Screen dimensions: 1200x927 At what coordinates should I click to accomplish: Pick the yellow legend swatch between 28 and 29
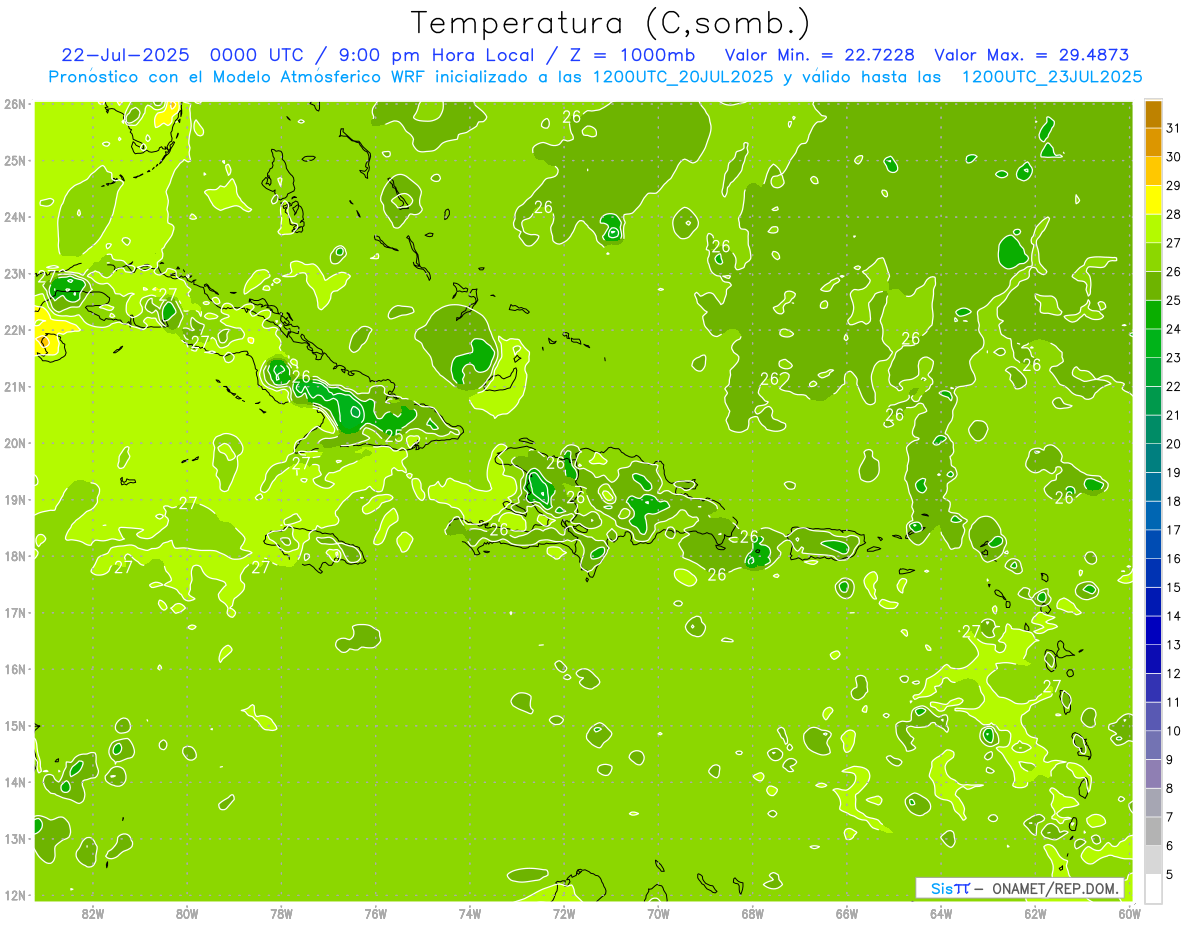[x=1153, y=200]
